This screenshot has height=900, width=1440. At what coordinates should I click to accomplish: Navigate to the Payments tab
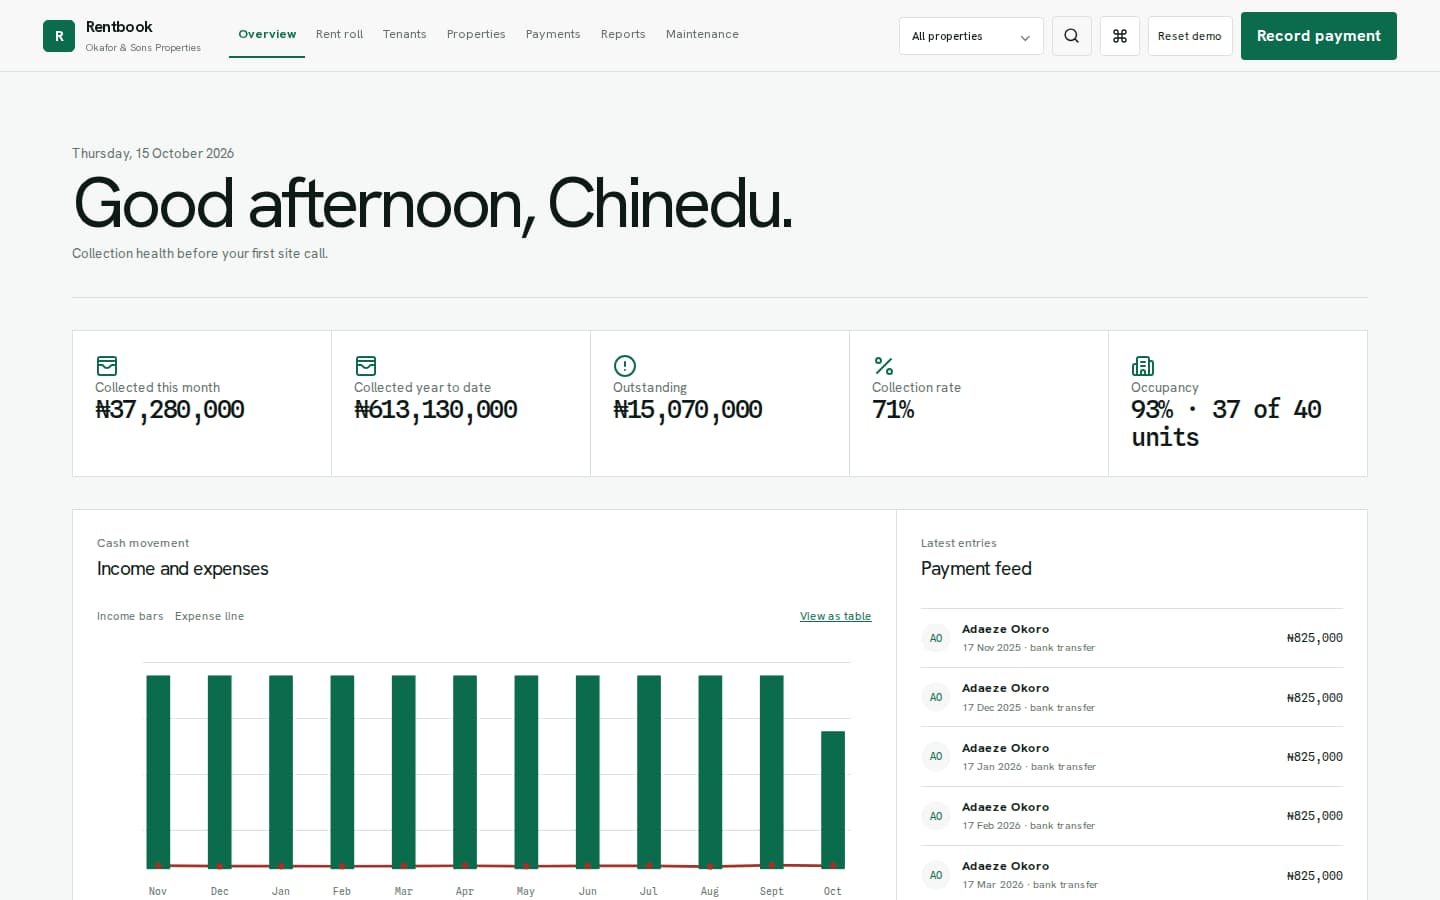coord(553,34)
